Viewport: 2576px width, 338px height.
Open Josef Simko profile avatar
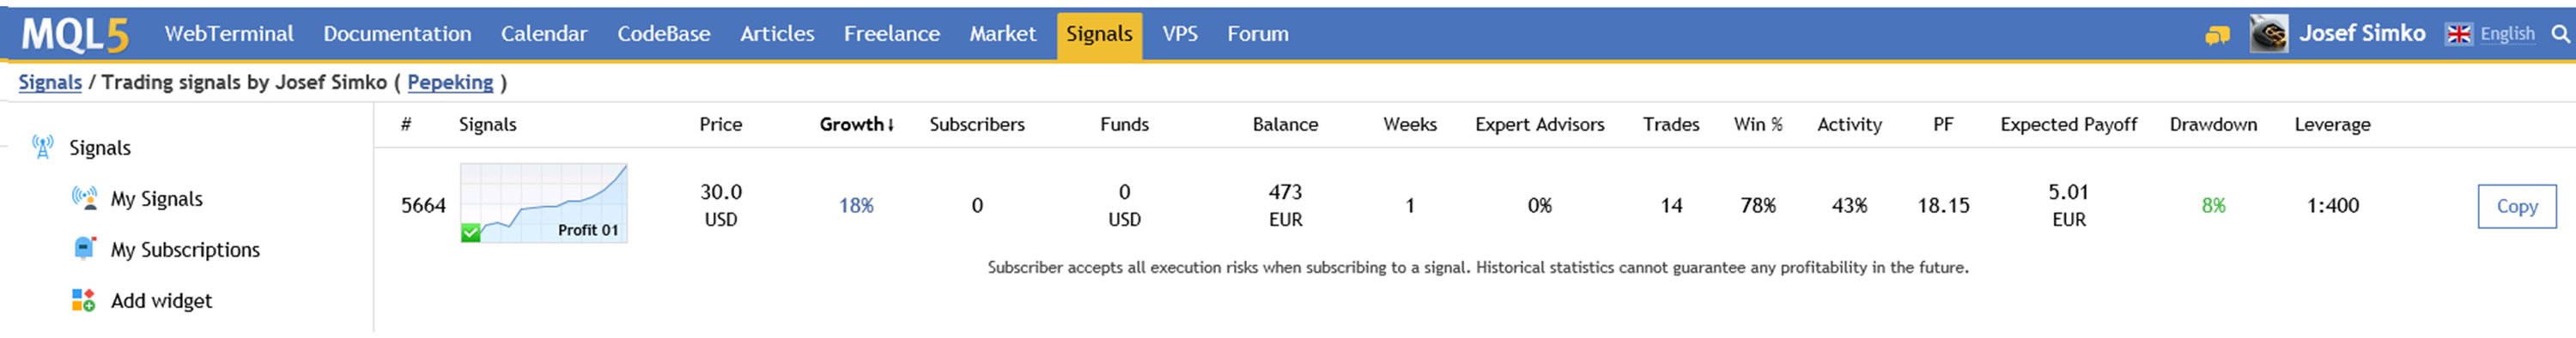[2269, 34]
